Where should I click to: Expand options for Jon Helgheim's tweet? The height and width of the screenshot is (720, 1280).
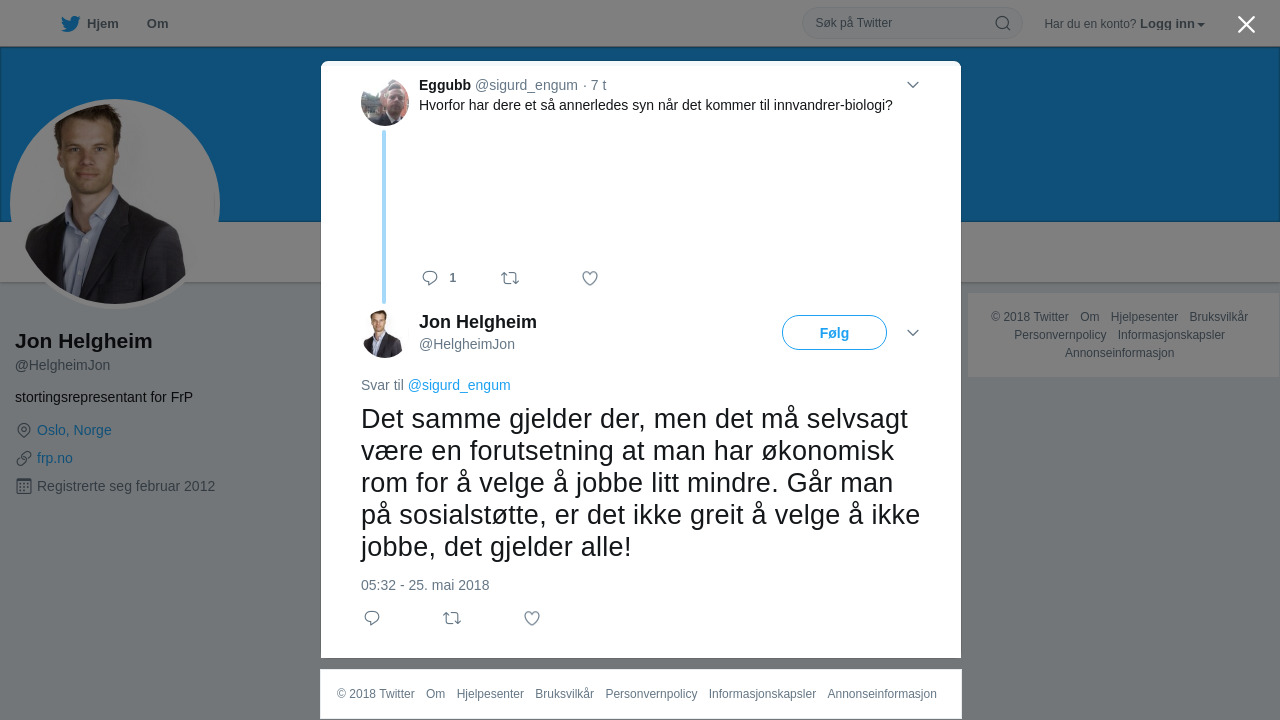click(x=913, y=333)
